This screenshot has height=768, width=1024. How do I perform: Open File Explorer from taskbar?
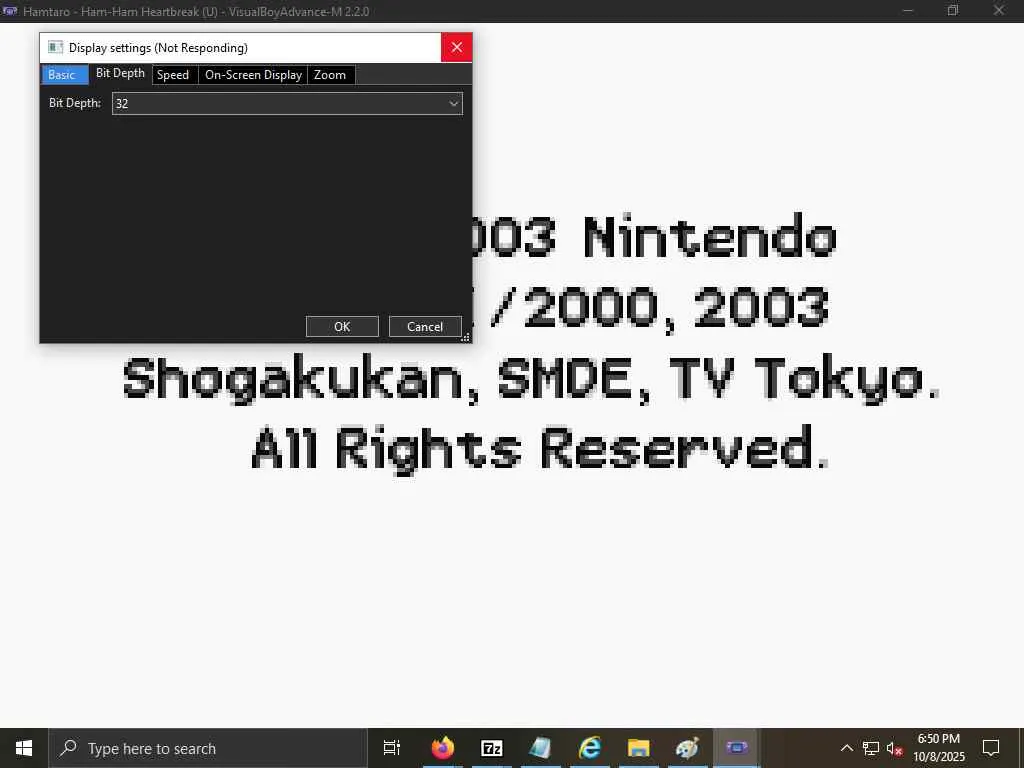[x=639, y=748]
